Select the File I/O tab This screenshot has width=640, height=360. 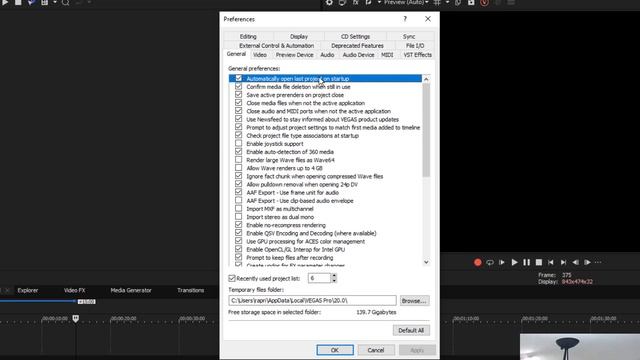pos(415,46)
